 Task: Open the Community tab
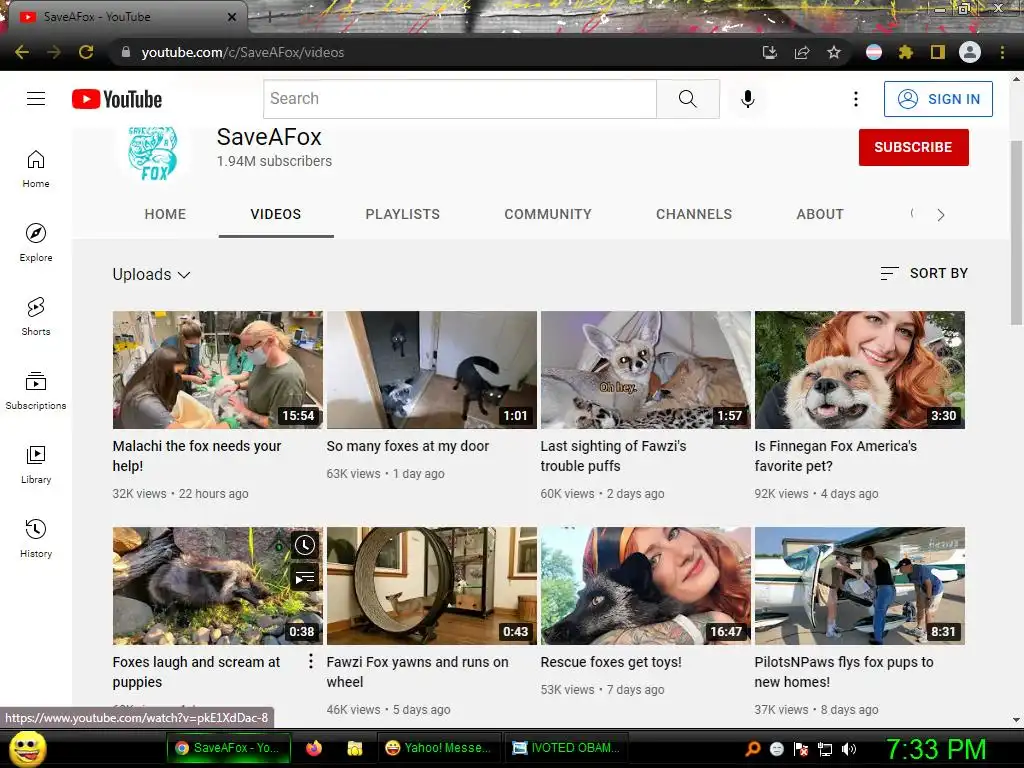coord(548,214)
